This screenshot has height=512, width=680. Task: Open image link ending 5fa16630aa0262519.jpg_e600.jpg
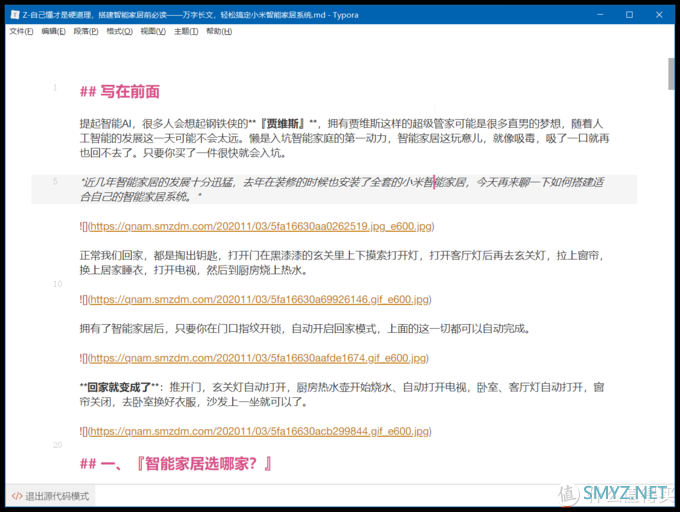[x=261, y=226]
